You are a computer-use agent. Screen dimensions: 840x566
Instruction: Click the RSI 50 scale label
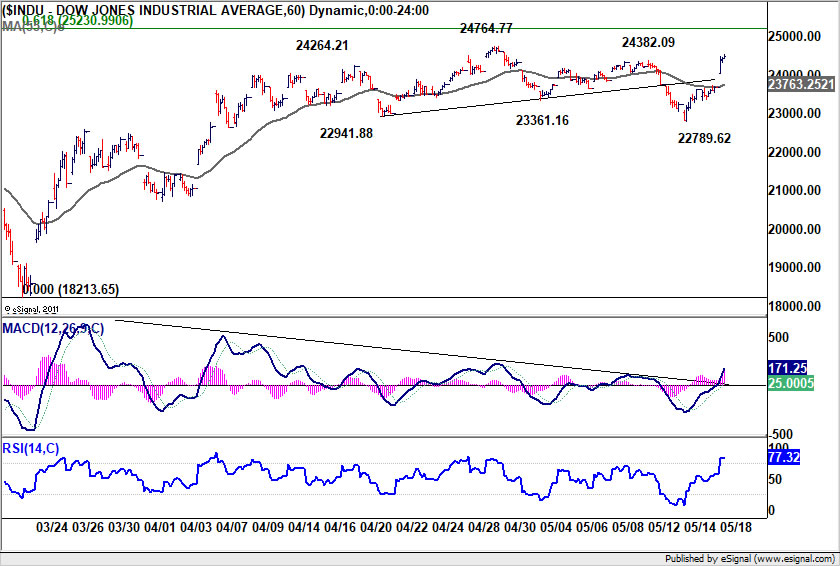(776, 479)
